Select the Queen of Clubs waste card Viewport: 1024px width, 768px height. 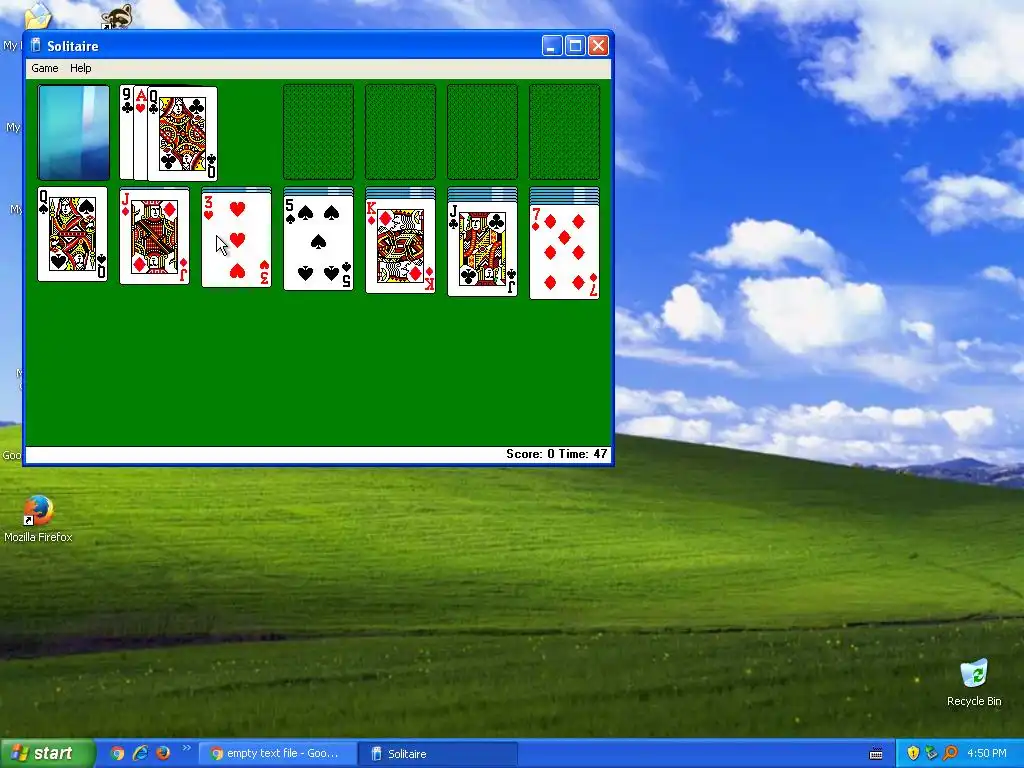pyautogui.click(x=182, y=133)
